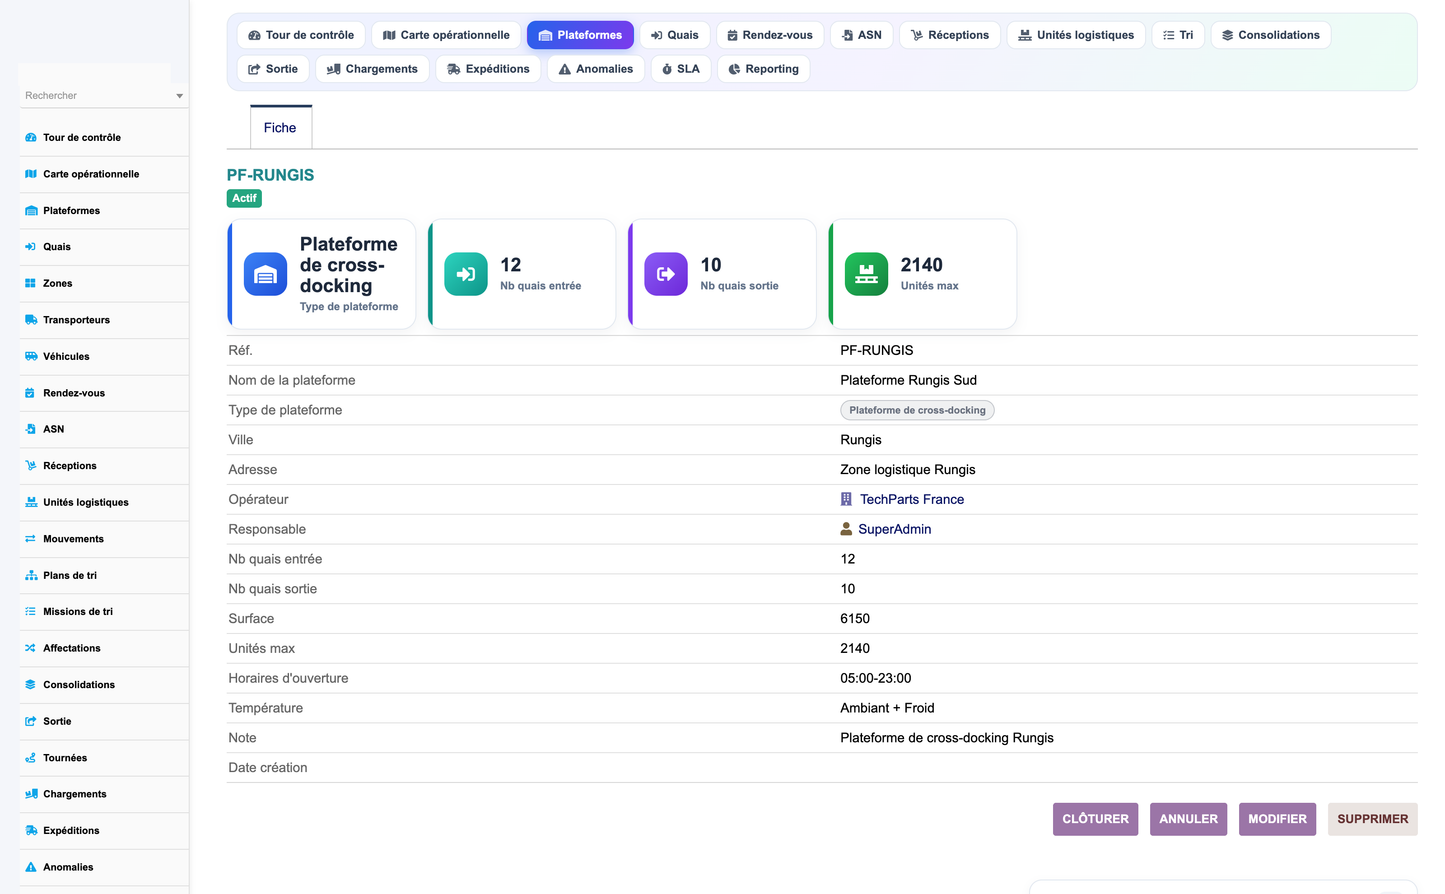Screen dimensions: 1445x894
Task: Open Rendez-vous in top navigation
Action: coord(770,35)
